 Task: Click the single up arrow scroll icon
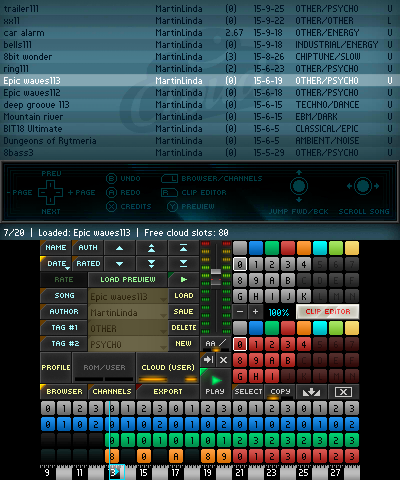[x=119, y=248]
